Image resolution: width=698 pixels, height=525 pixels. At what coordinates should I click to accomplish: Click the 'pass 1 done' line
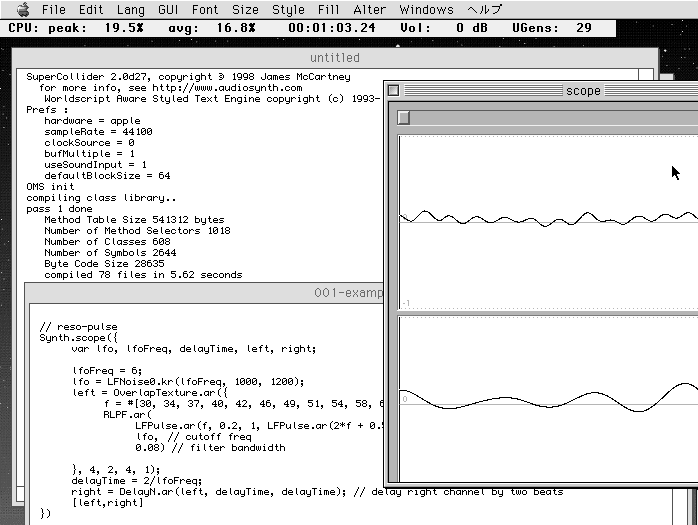pos(59,208)
